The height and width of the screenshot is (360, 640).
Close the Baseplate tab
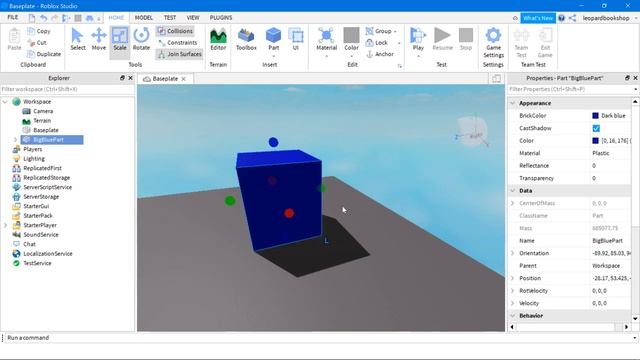[184, 79]
